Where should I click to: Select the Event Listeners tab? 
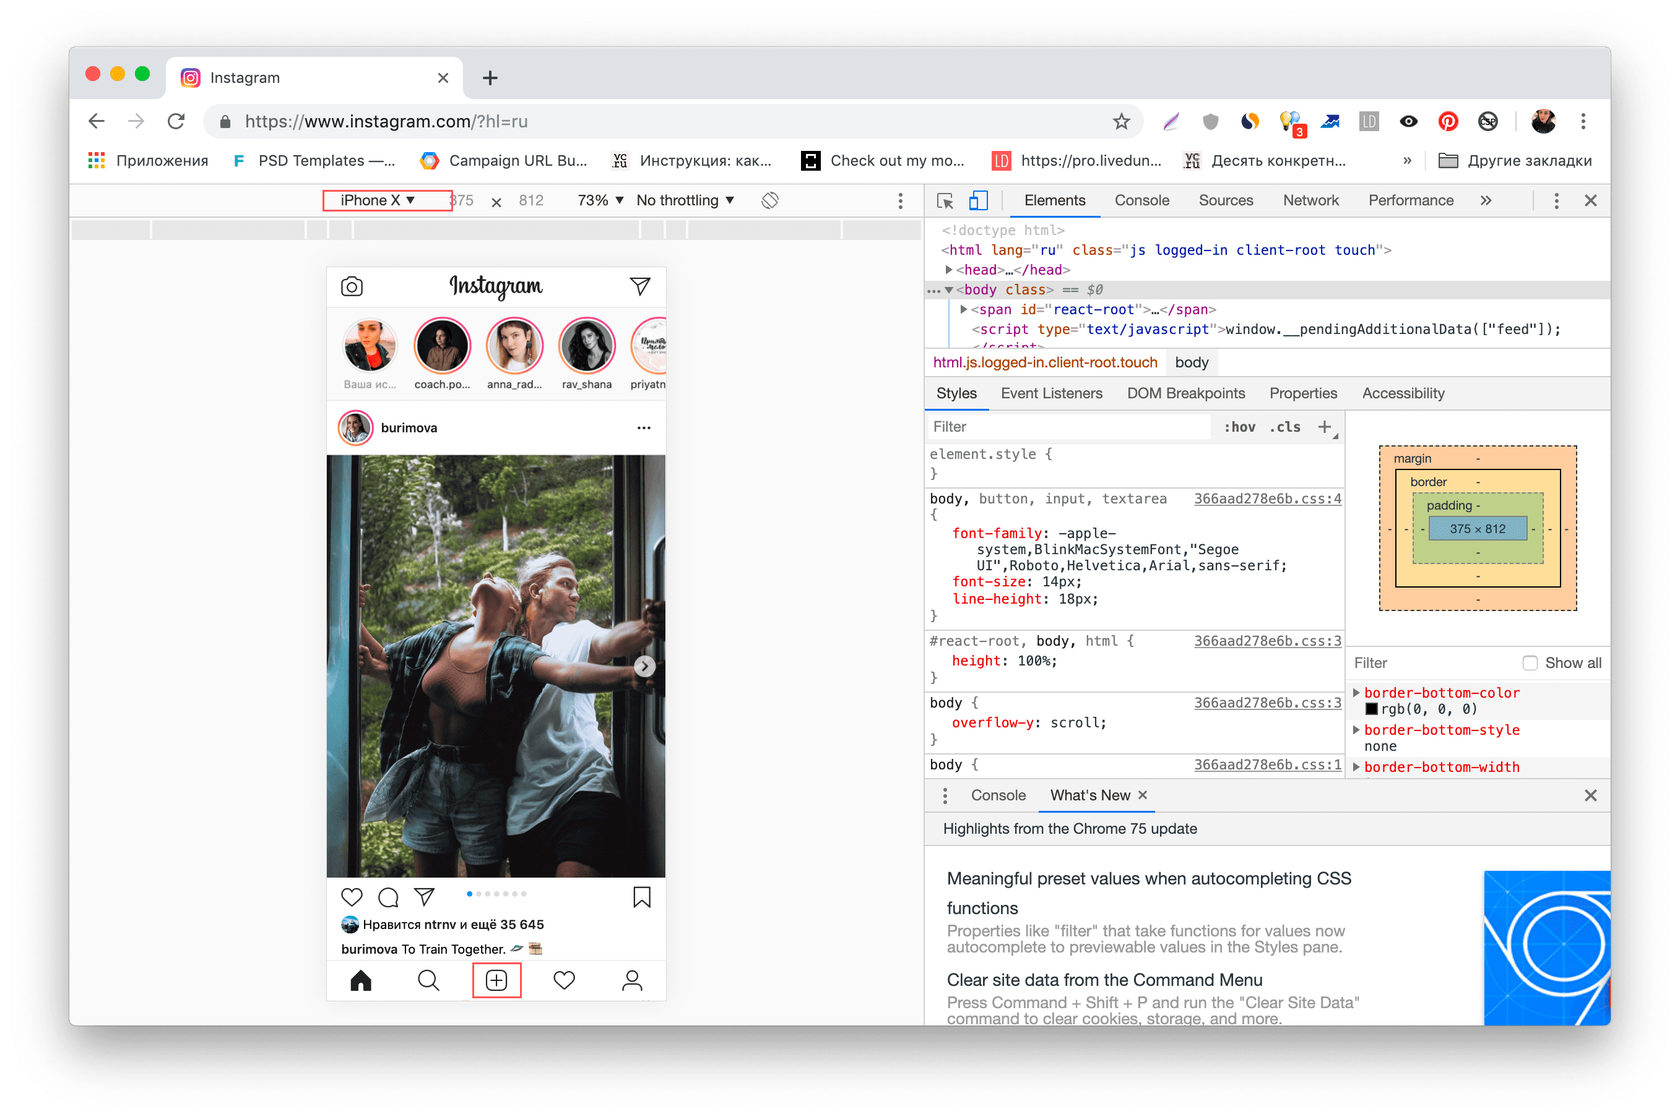coord(1051,393)
